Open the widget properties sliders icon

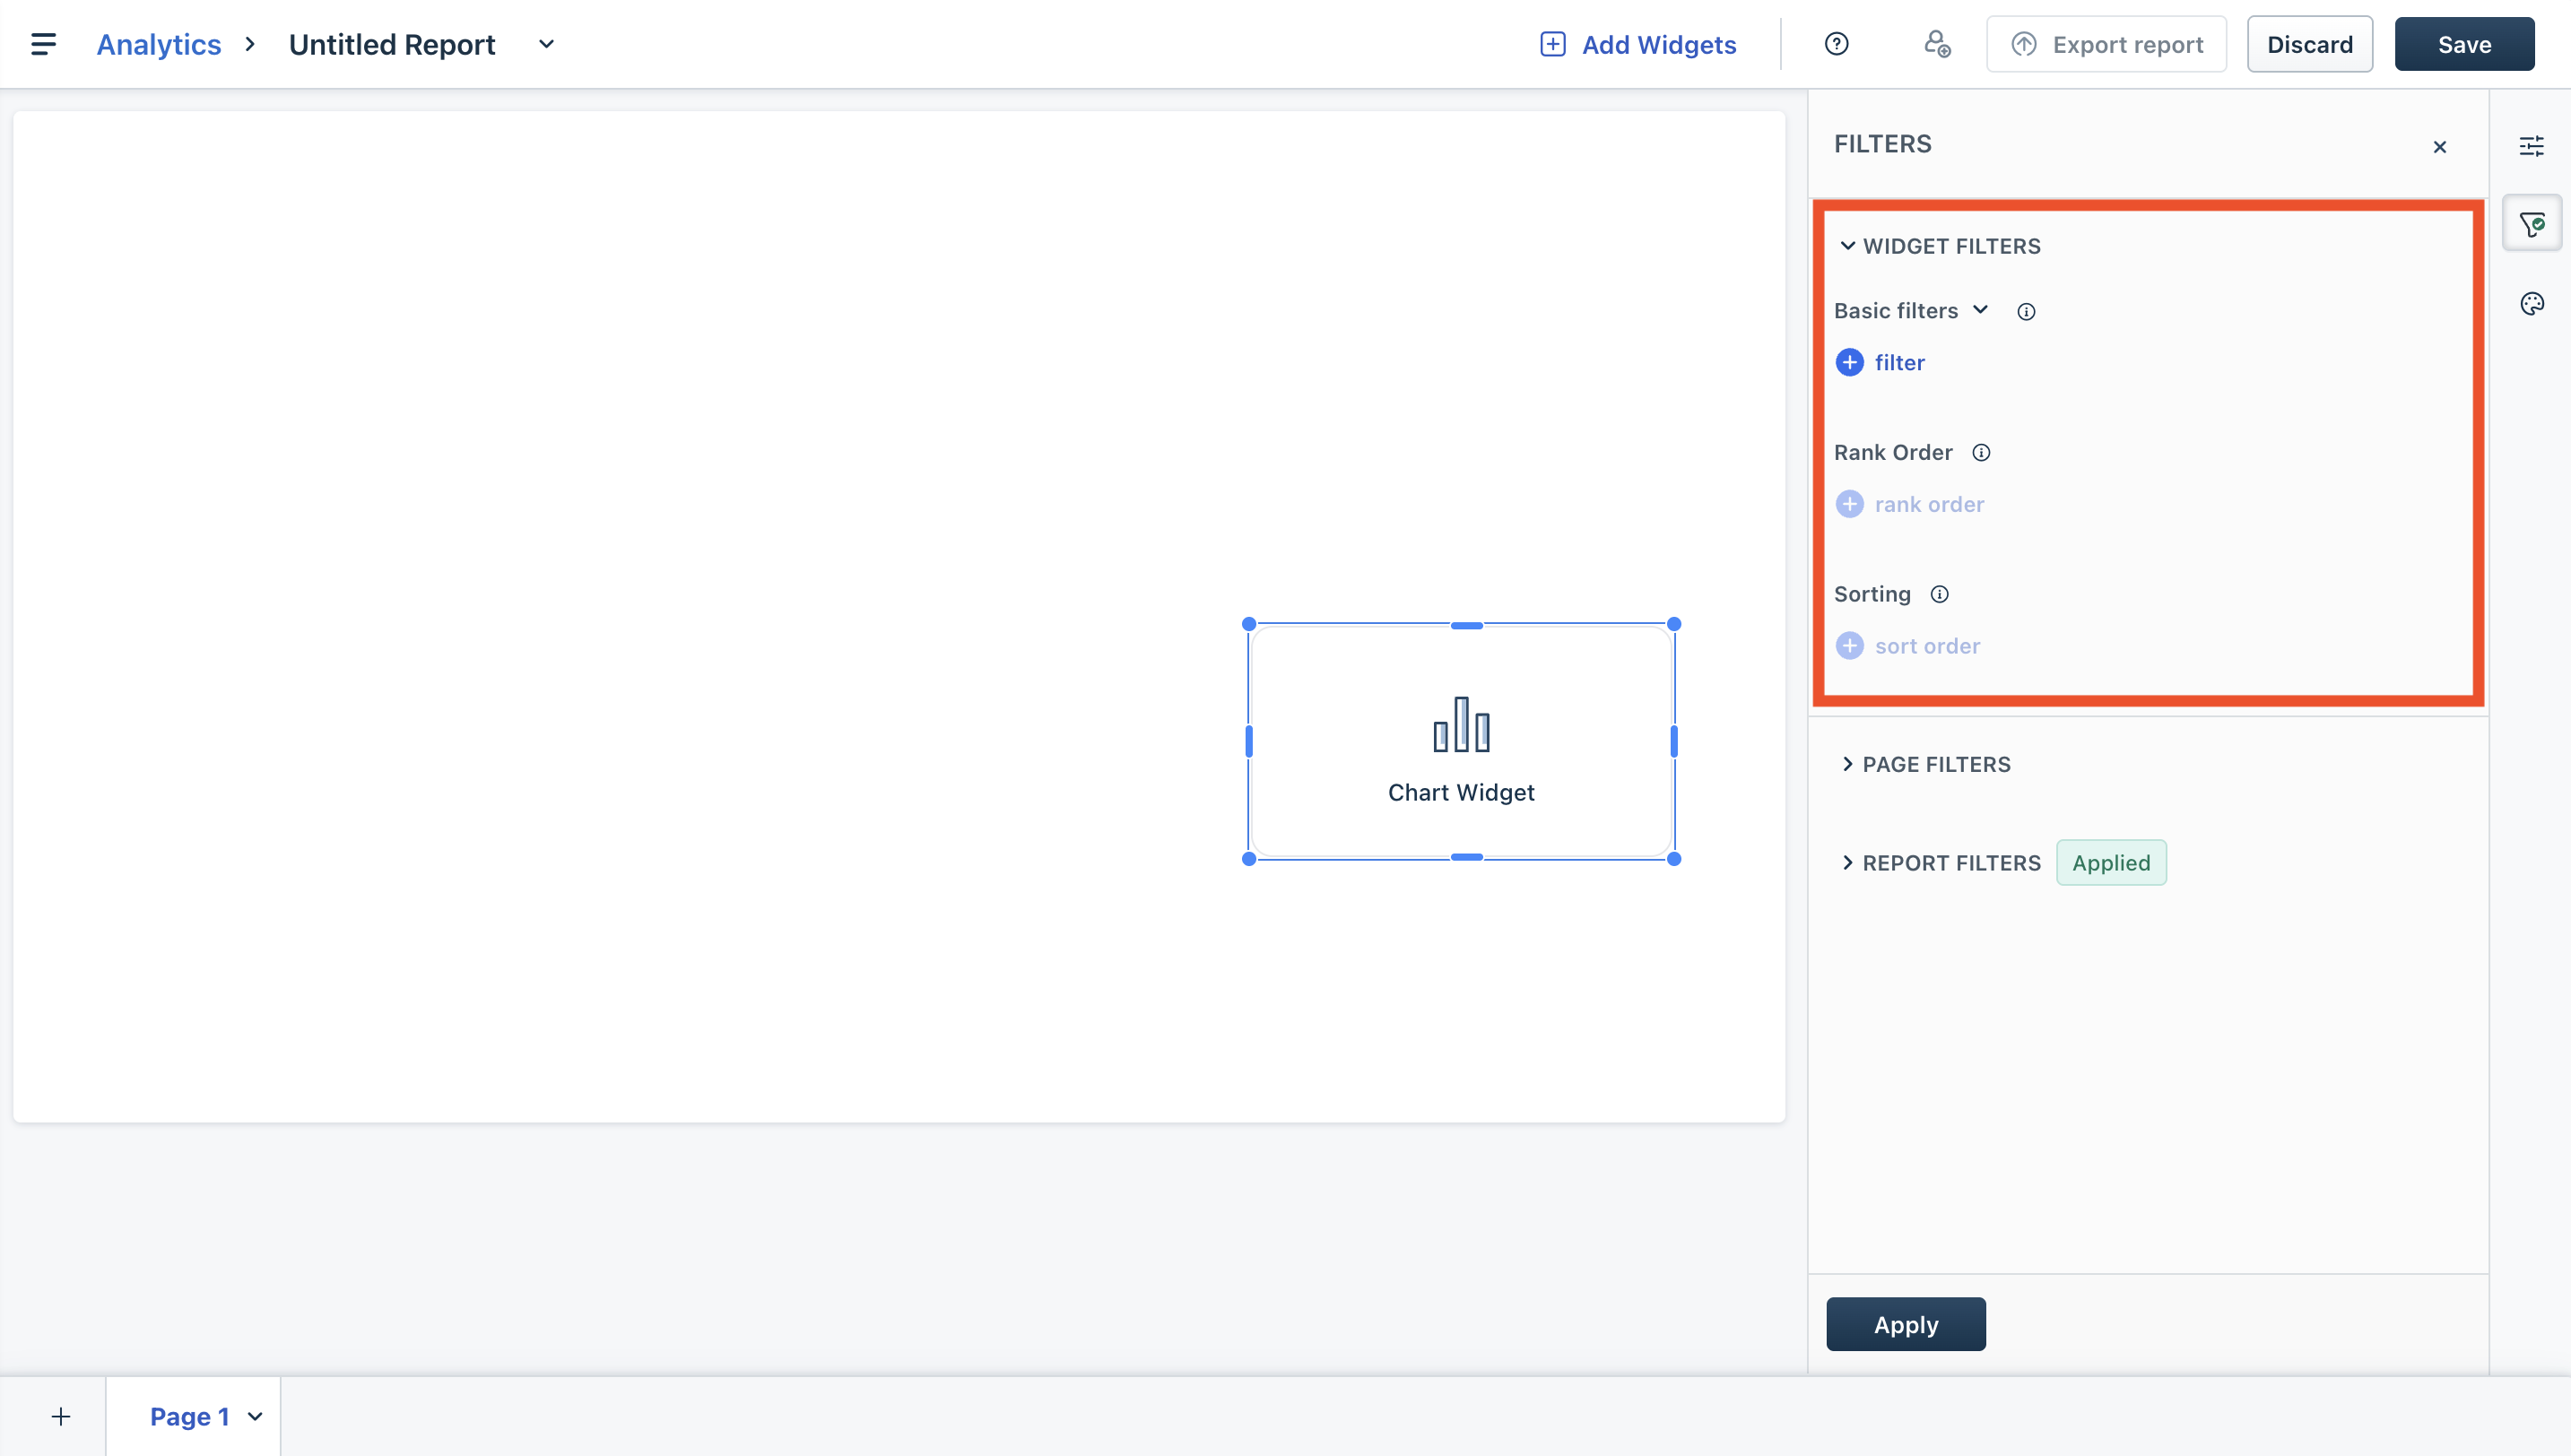tap(2531, 147)
